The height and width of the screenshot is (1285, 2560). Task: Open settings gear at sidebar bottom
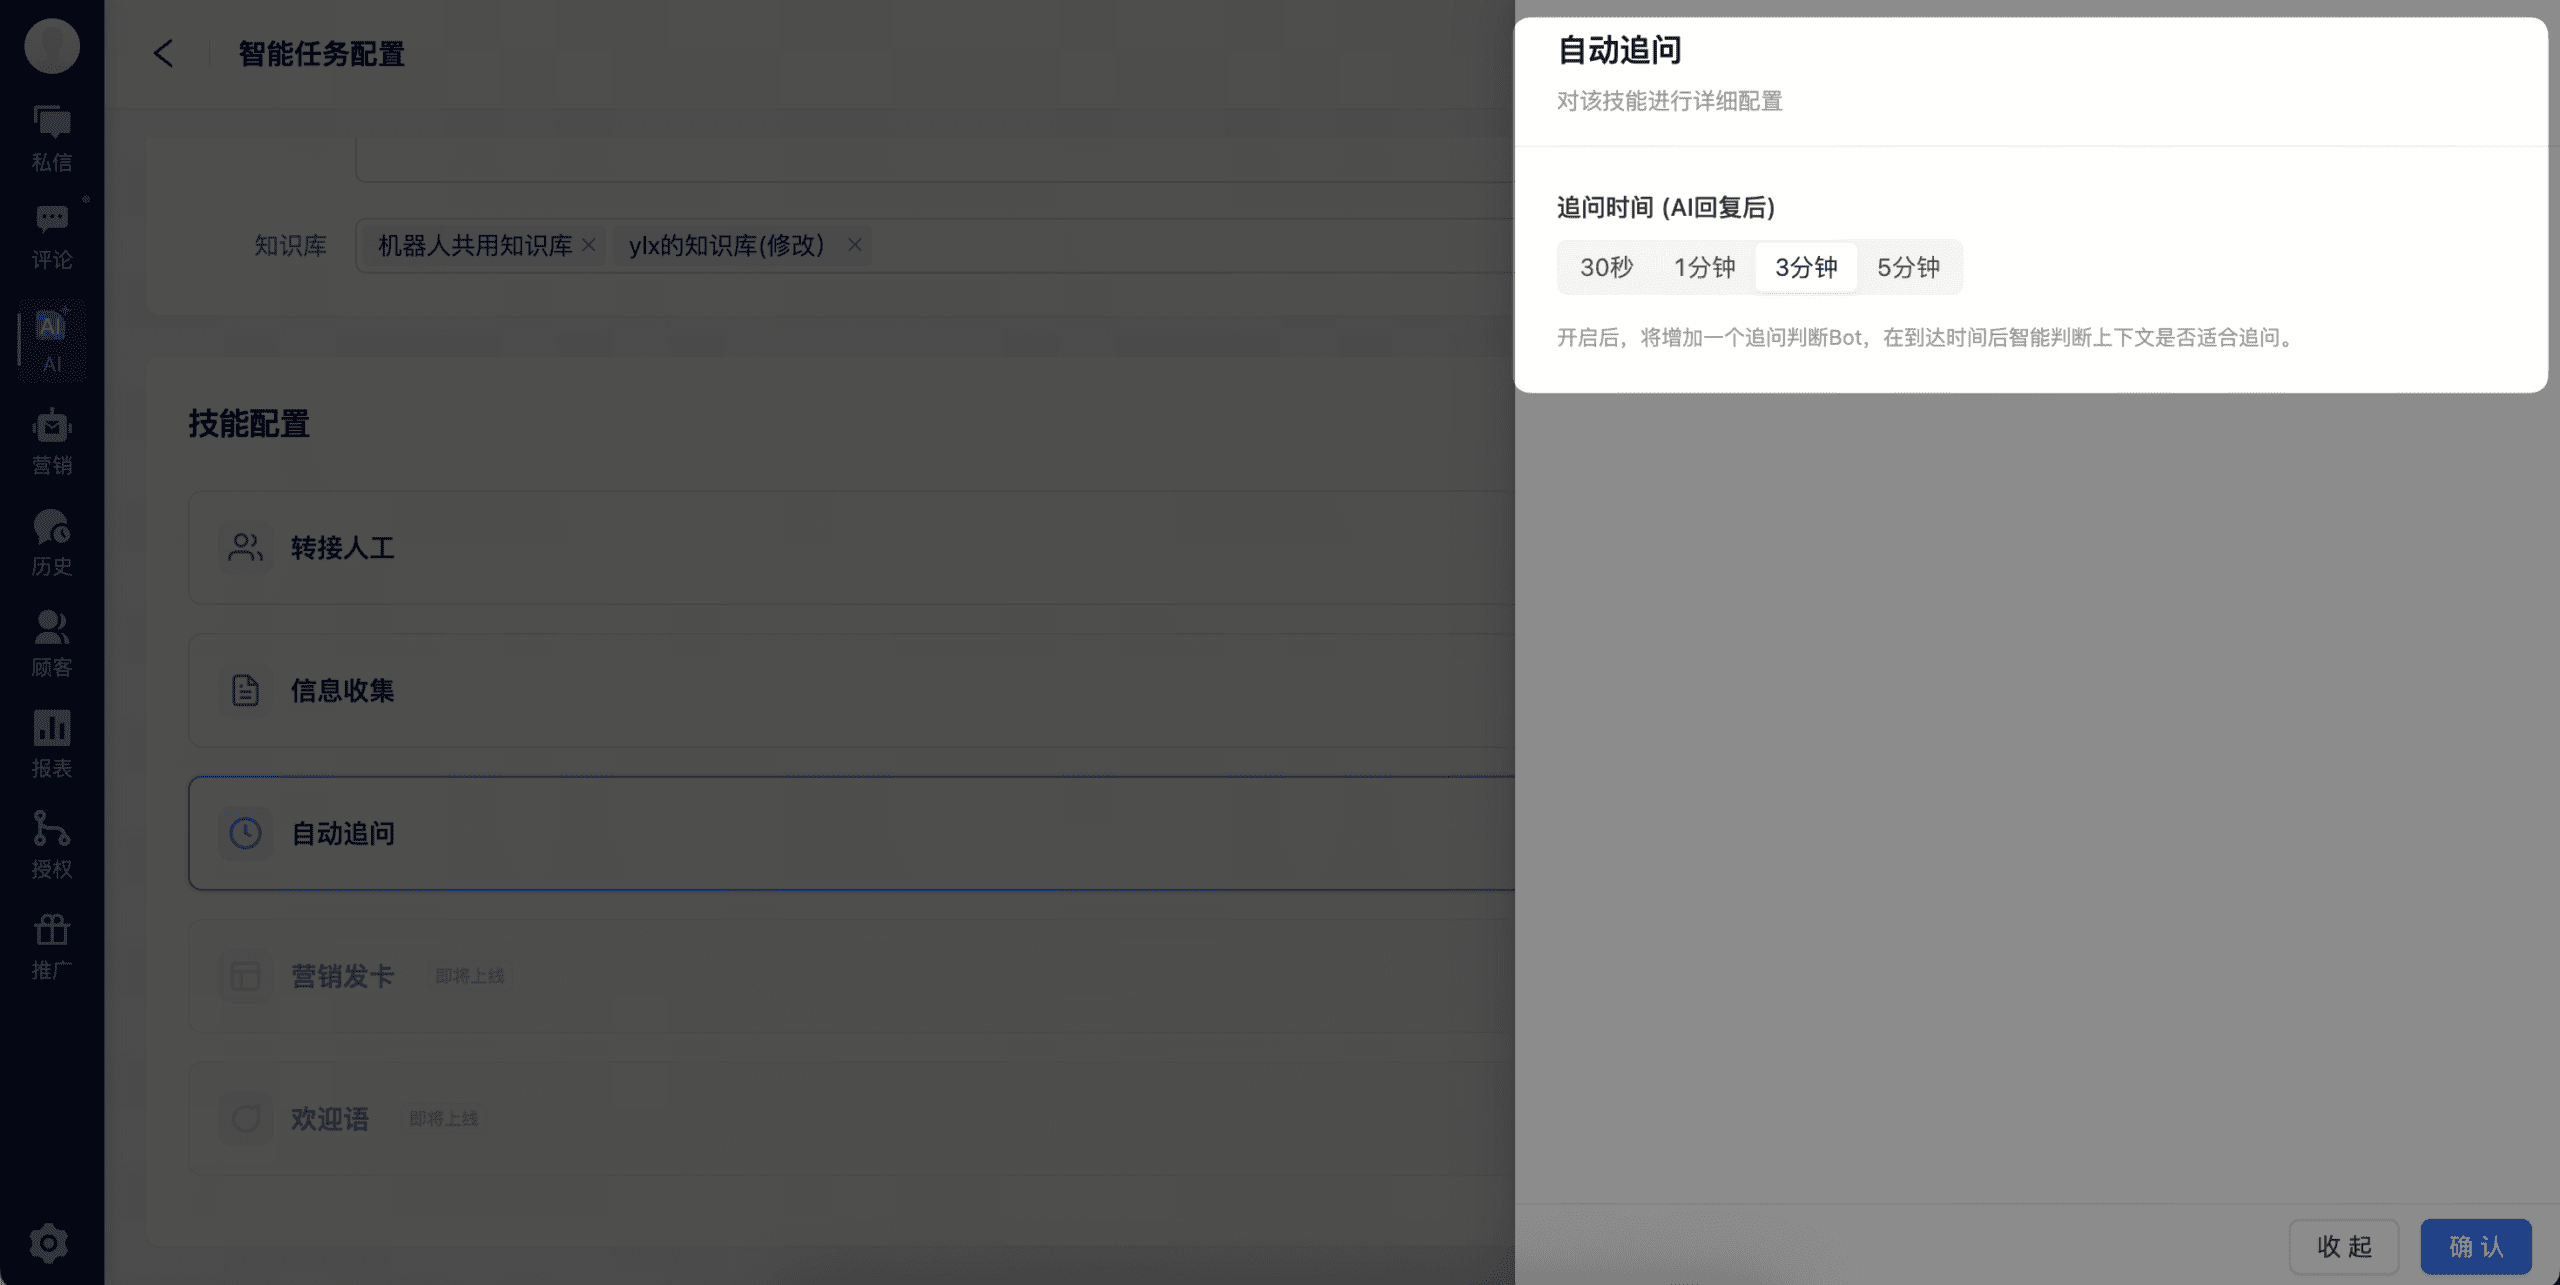[x=49, y=1243]
